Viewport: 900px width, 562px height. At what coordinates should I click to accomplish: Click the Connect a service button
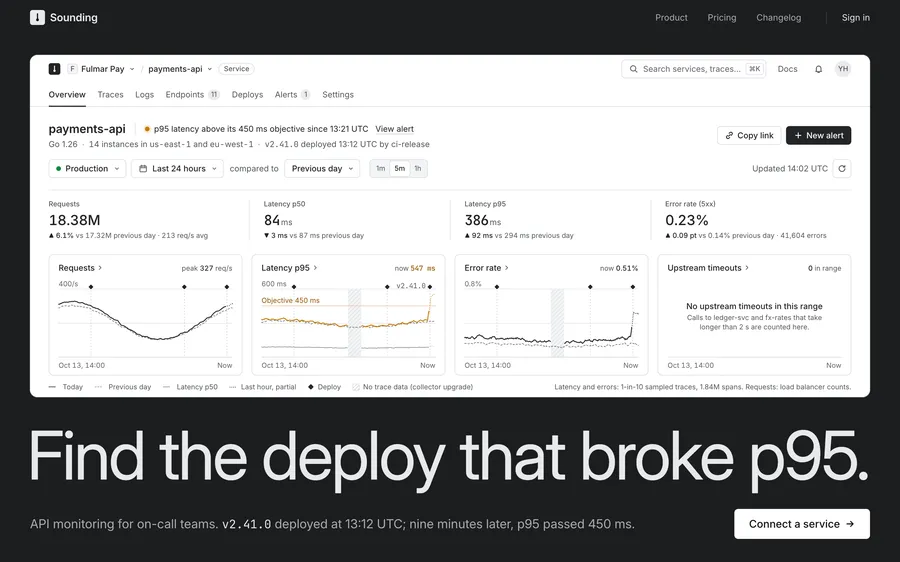pos(802,524)
